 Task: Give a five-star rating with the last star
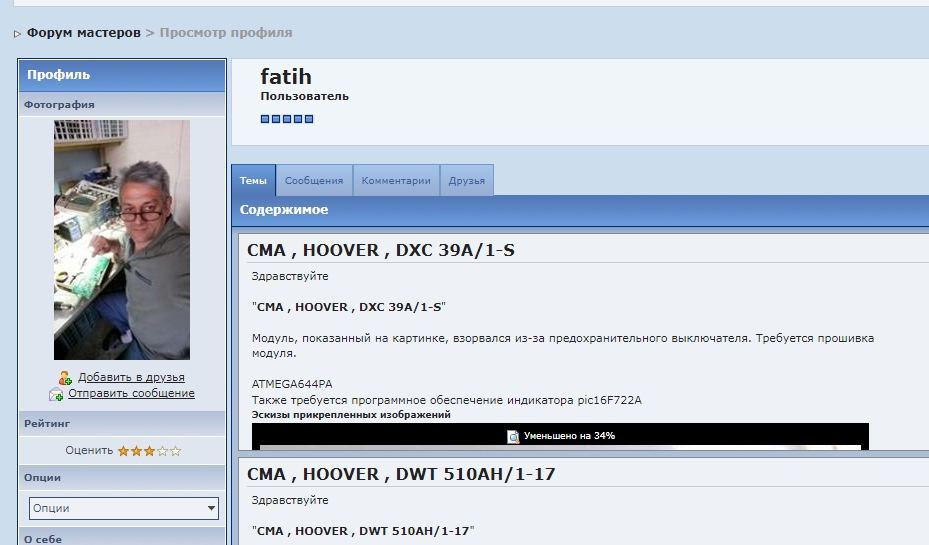pyautogui.click(x=176, y=451)
